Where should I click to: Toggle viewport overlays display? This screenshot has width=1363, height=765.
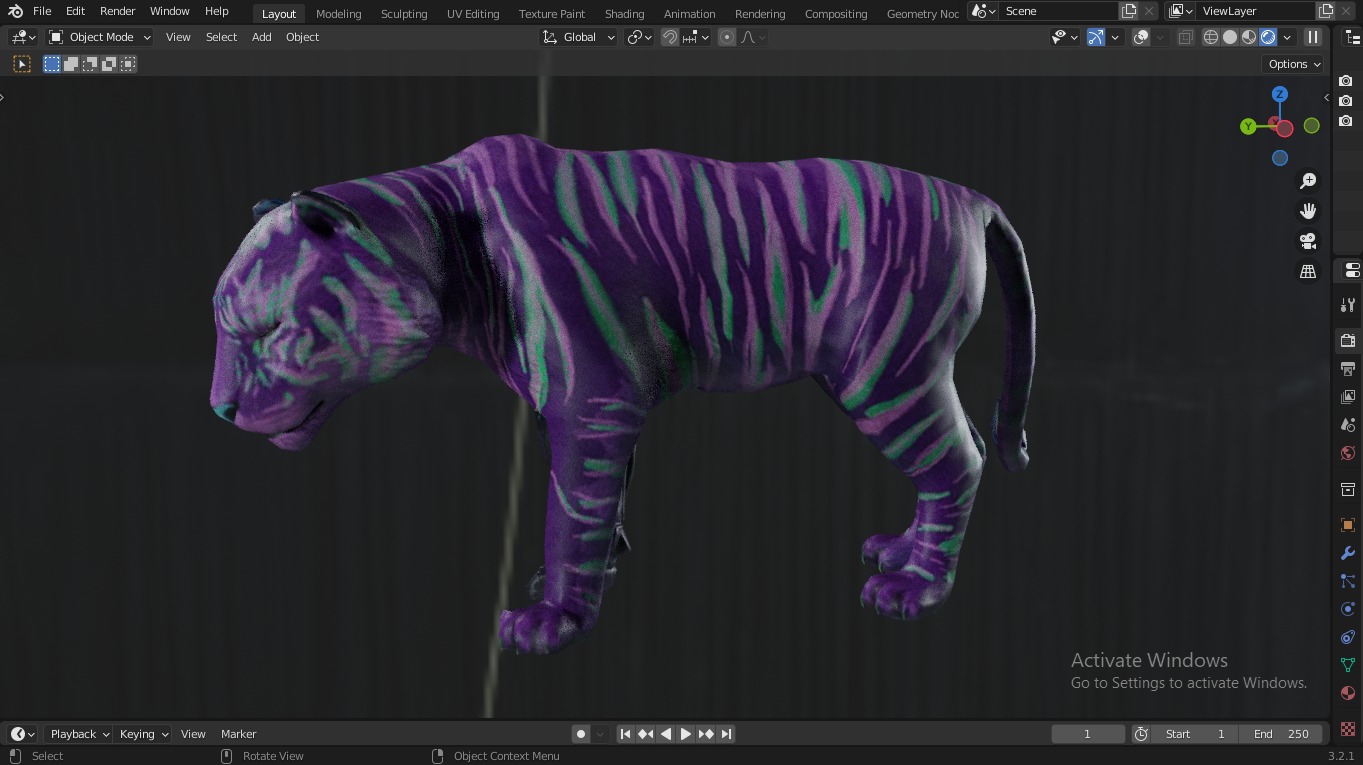pyautogui.click(x=1141, y=37)
